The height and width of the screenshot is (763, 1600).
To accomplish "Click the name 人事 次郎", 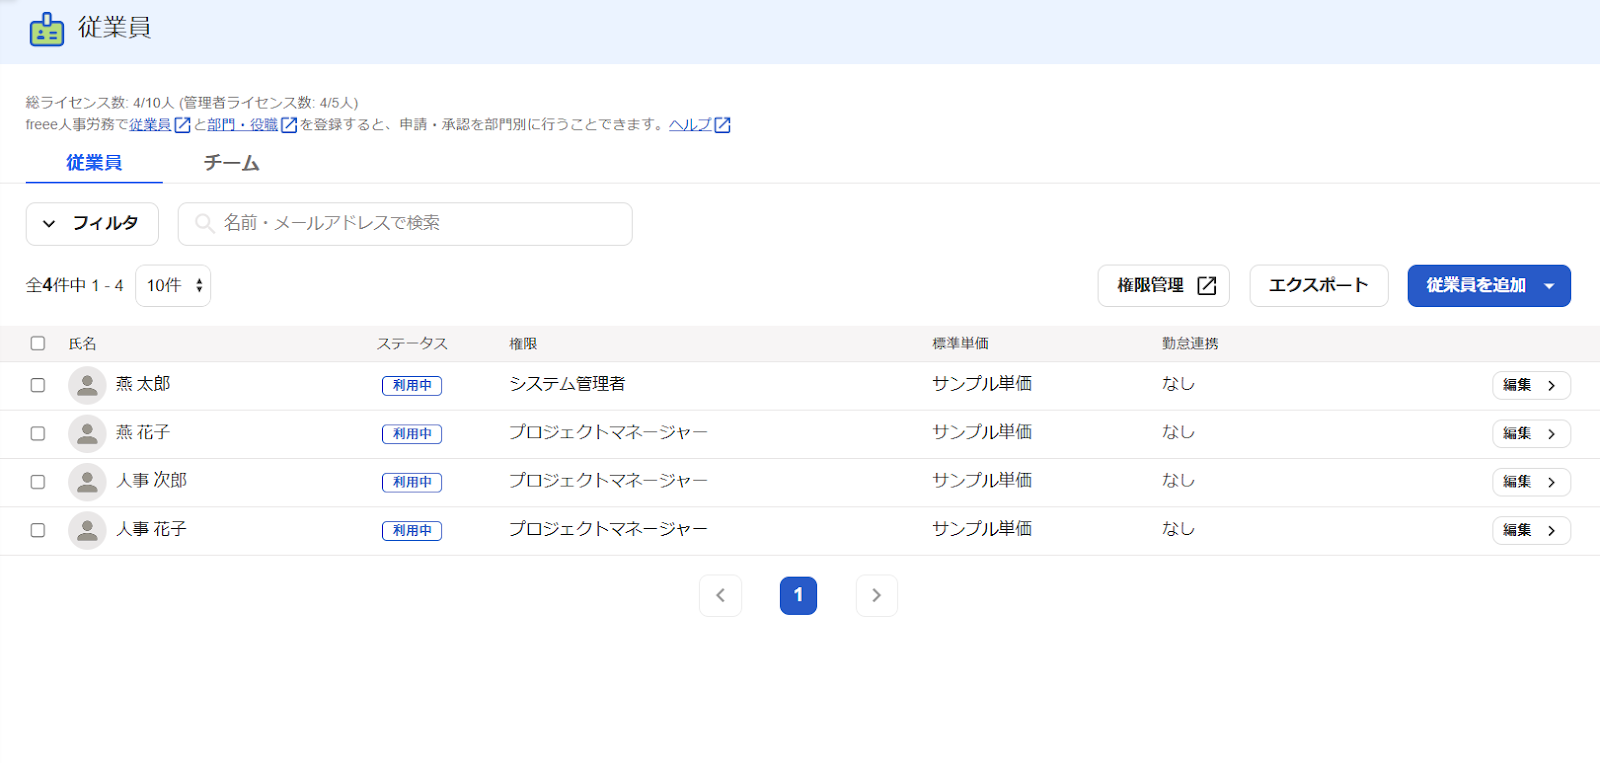I will (x=151, y=481).
